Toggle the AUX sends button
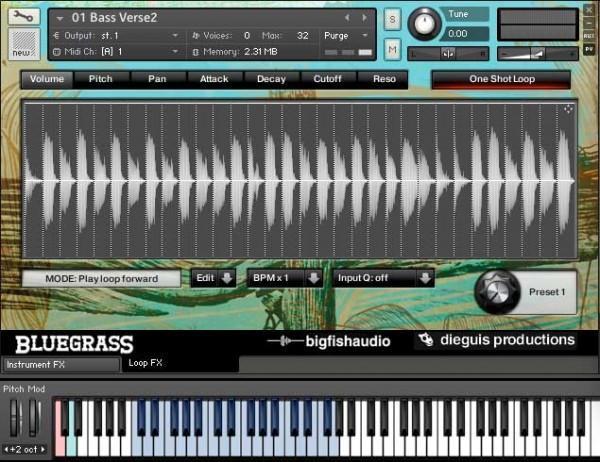This screenshot has height=462, width=600. (589, 36)
